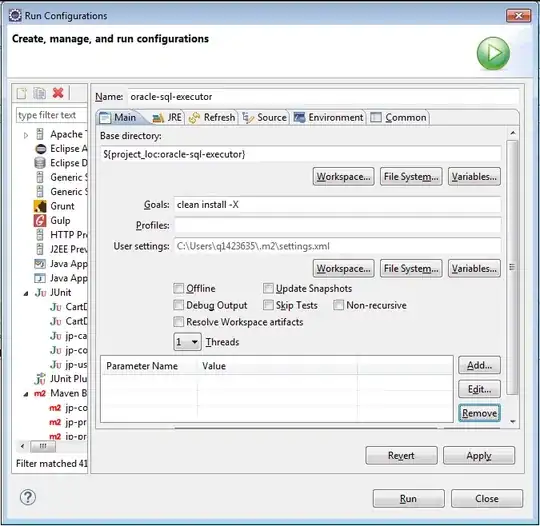Click the Run button
The image size is (540, 526).
[408, 498]
